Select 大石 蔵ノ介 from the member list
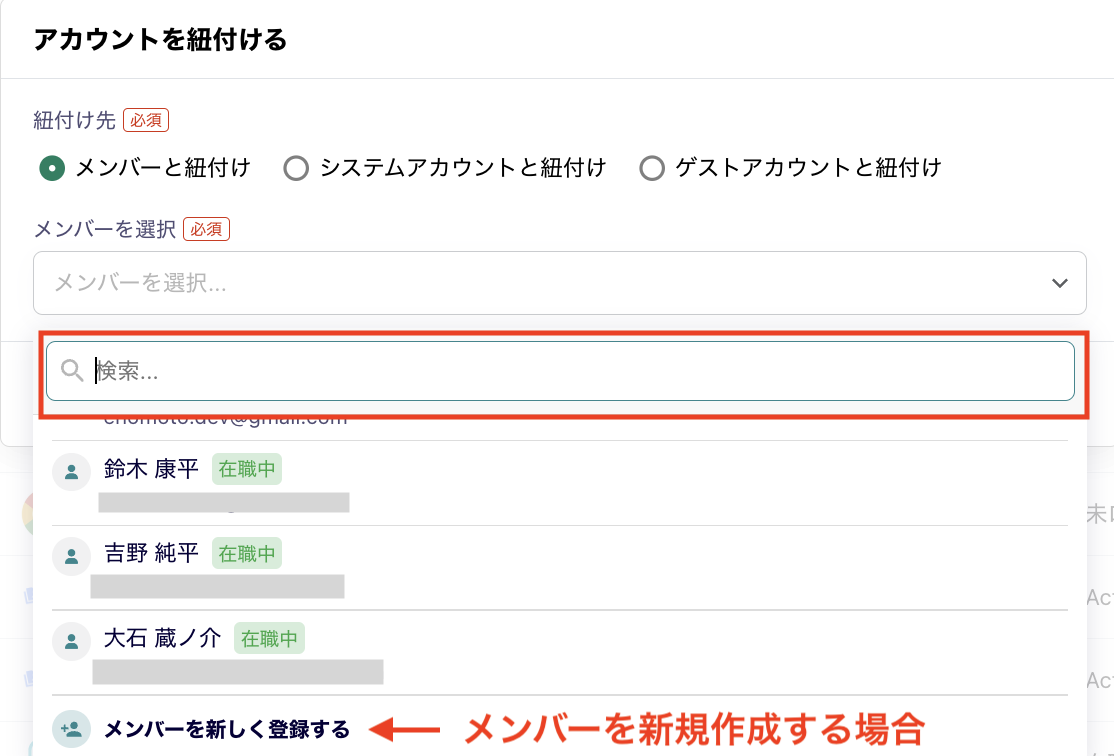 click(x=162, y=638)
